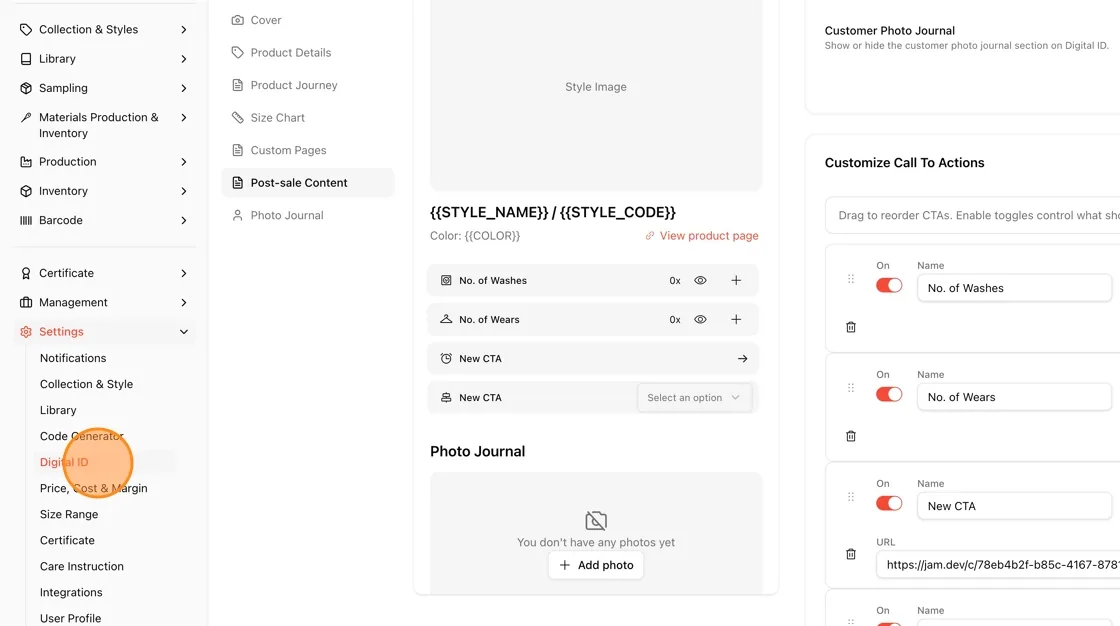Image resolution: width=1120 pixels, height=626 pixels.
Task: Open Certificate under Settings submenu
Action: (67, 540)
